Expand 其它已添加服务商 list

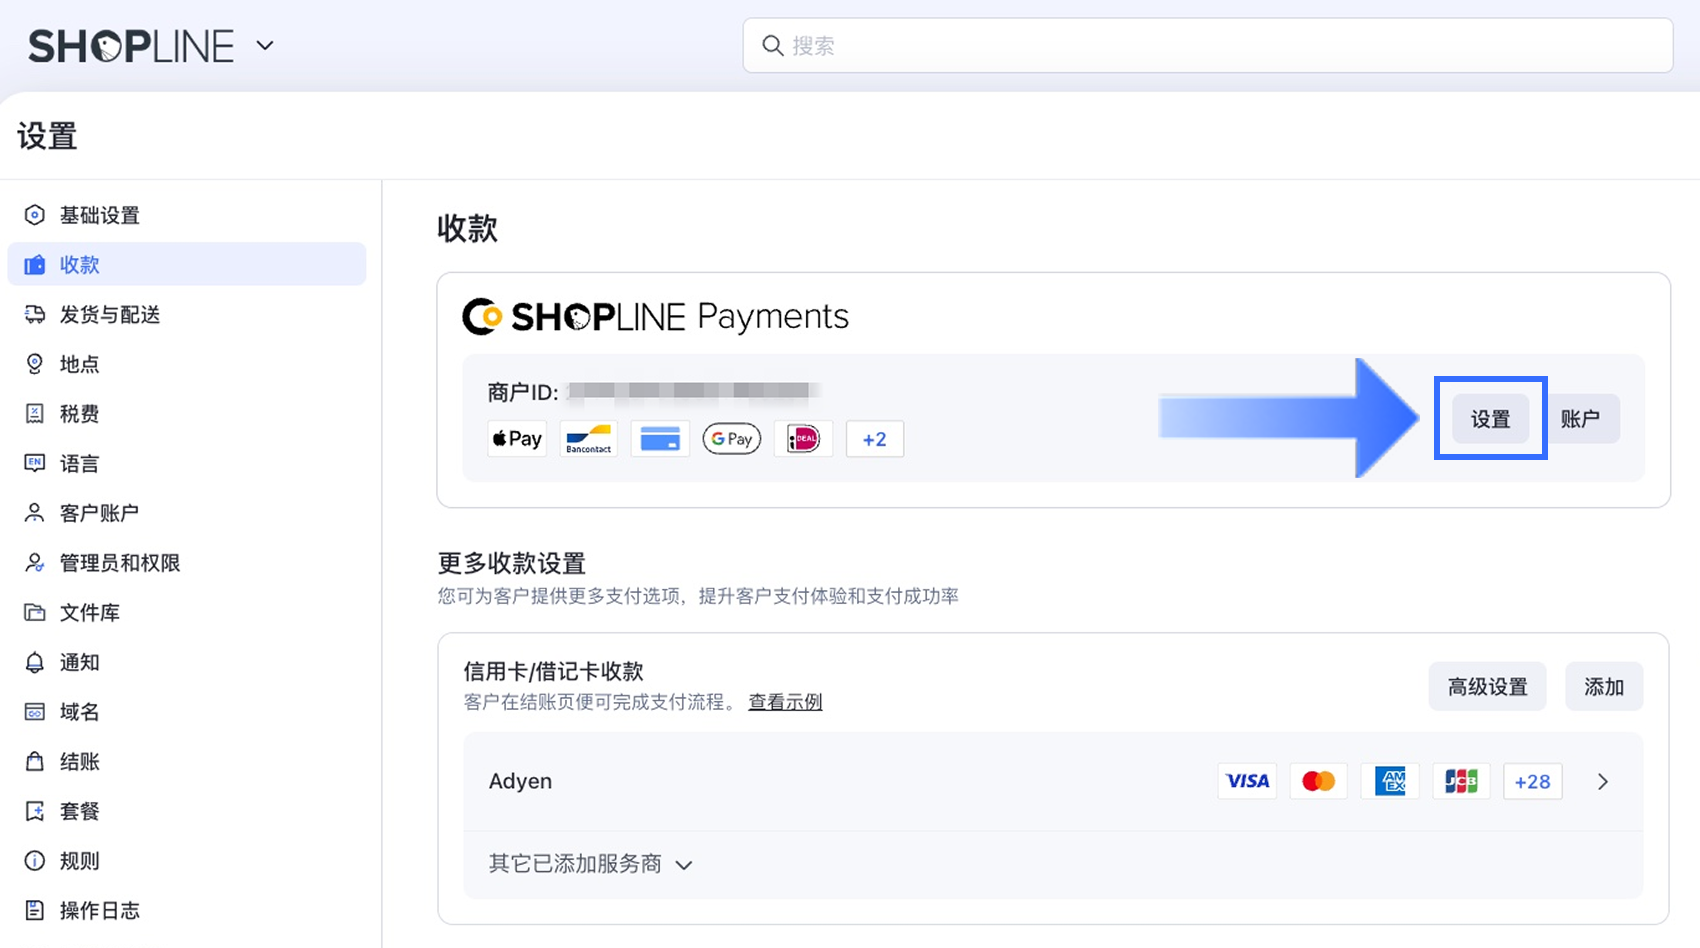click(x=591, y=864)
